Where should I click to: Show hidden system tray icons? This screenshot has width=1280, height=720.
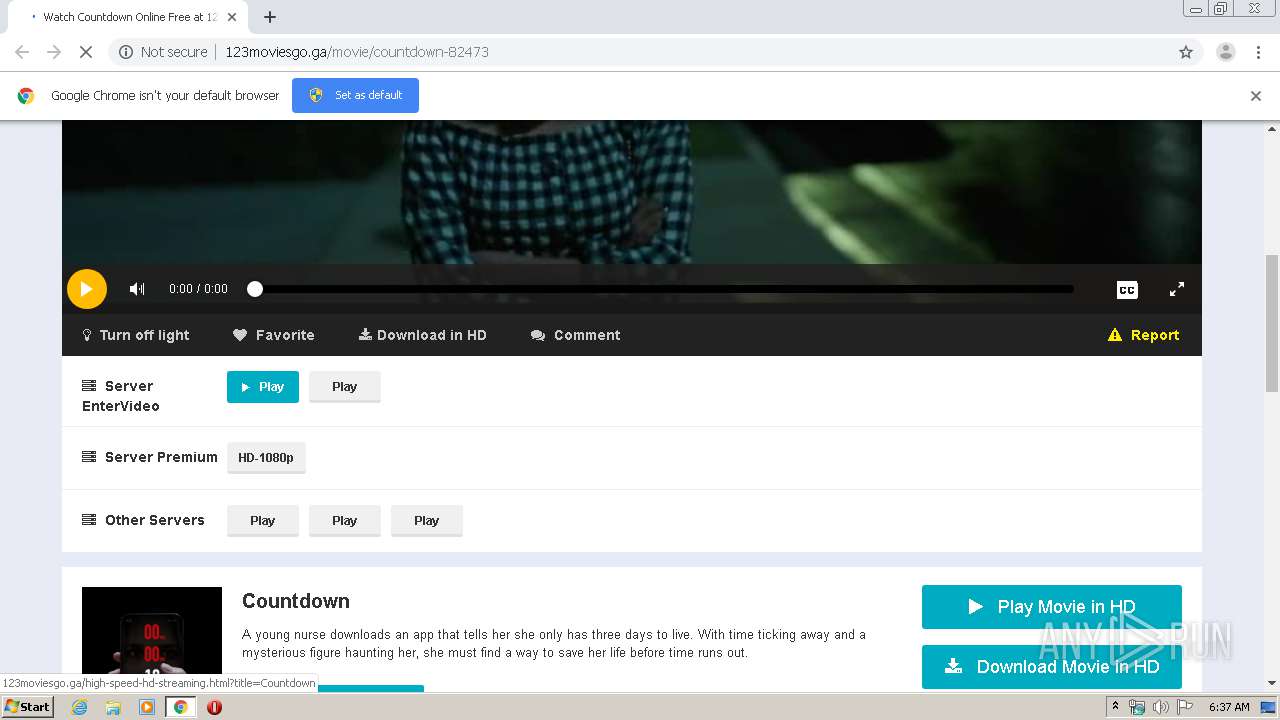click(1115, 706)
